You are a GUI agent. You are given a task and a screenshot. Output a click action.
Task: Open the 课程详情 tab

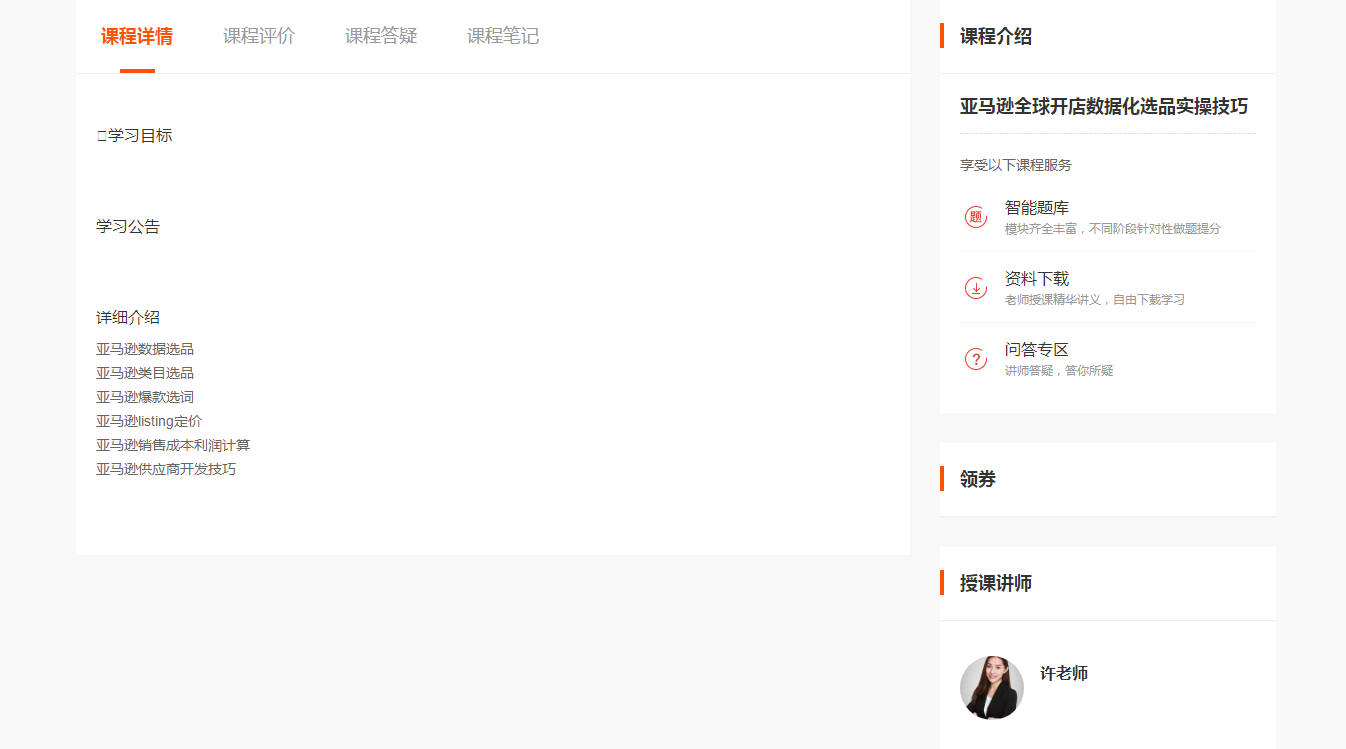(x=137, y=37)
